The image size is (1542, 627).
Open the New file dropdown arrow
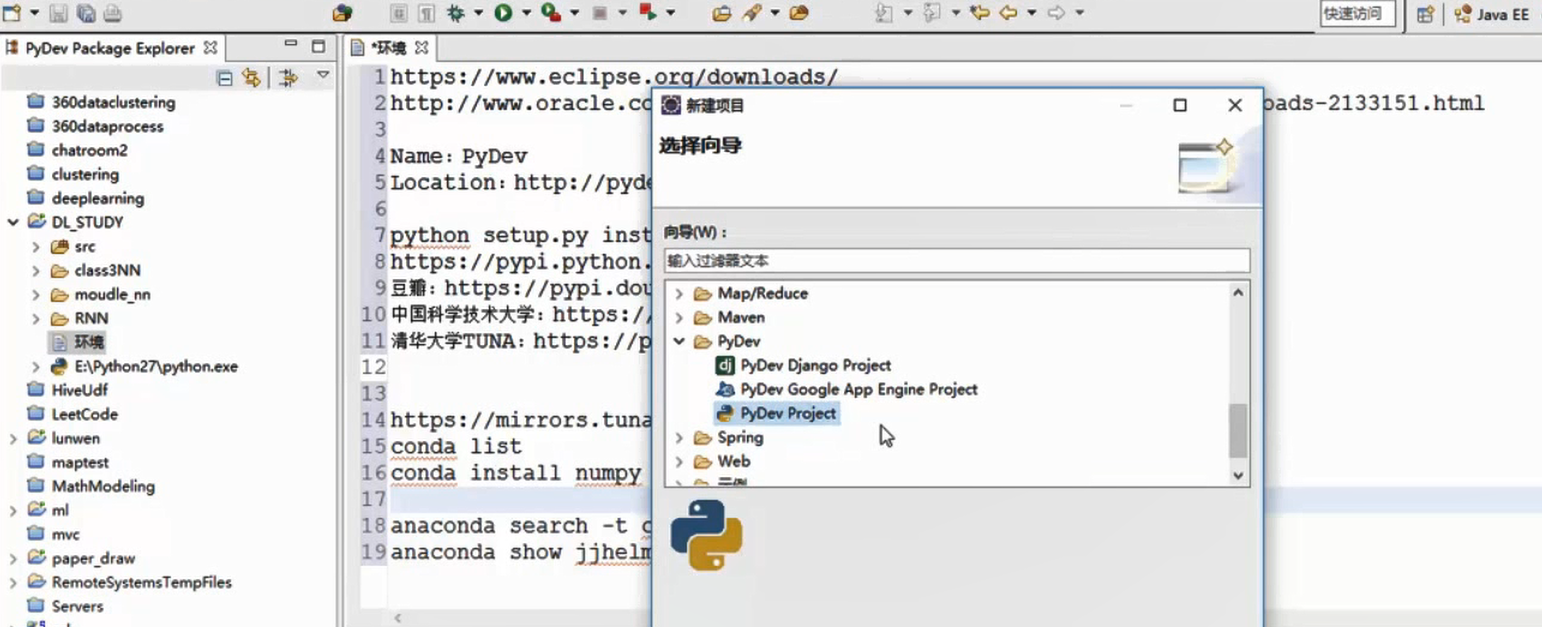[34, 13]
